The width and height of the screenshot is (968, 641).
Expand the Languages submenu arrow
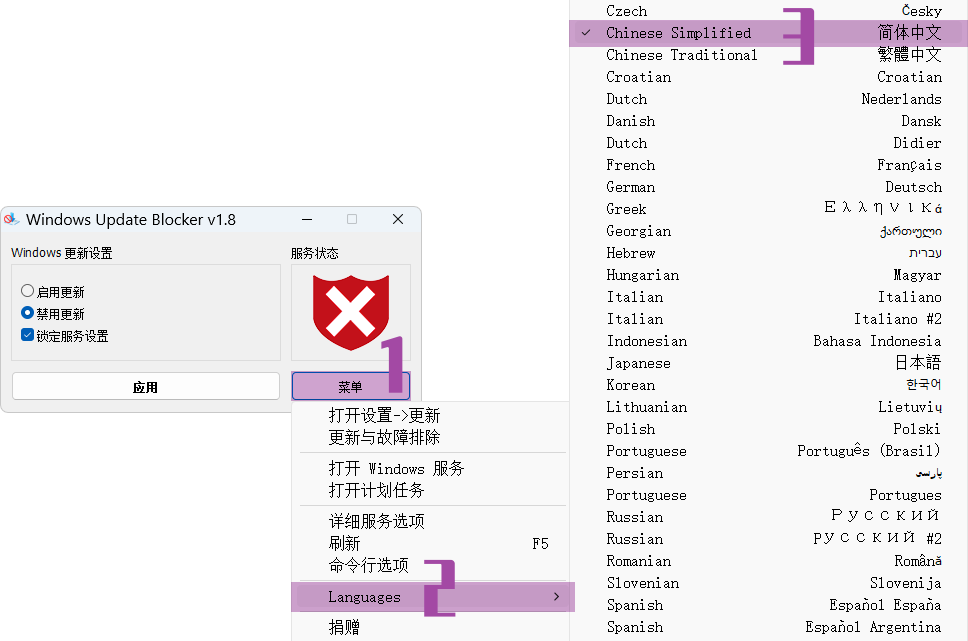point(556,597)
